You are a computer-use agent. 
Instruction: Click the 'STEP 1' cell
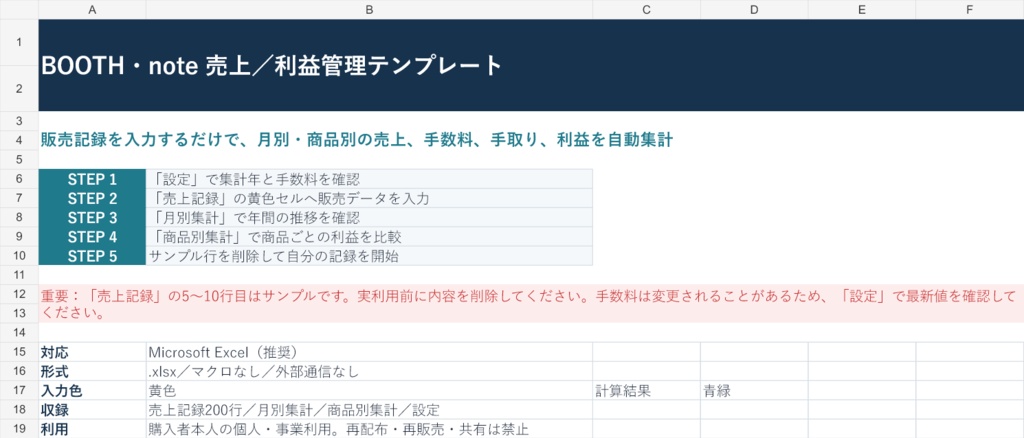pos(92,179)
